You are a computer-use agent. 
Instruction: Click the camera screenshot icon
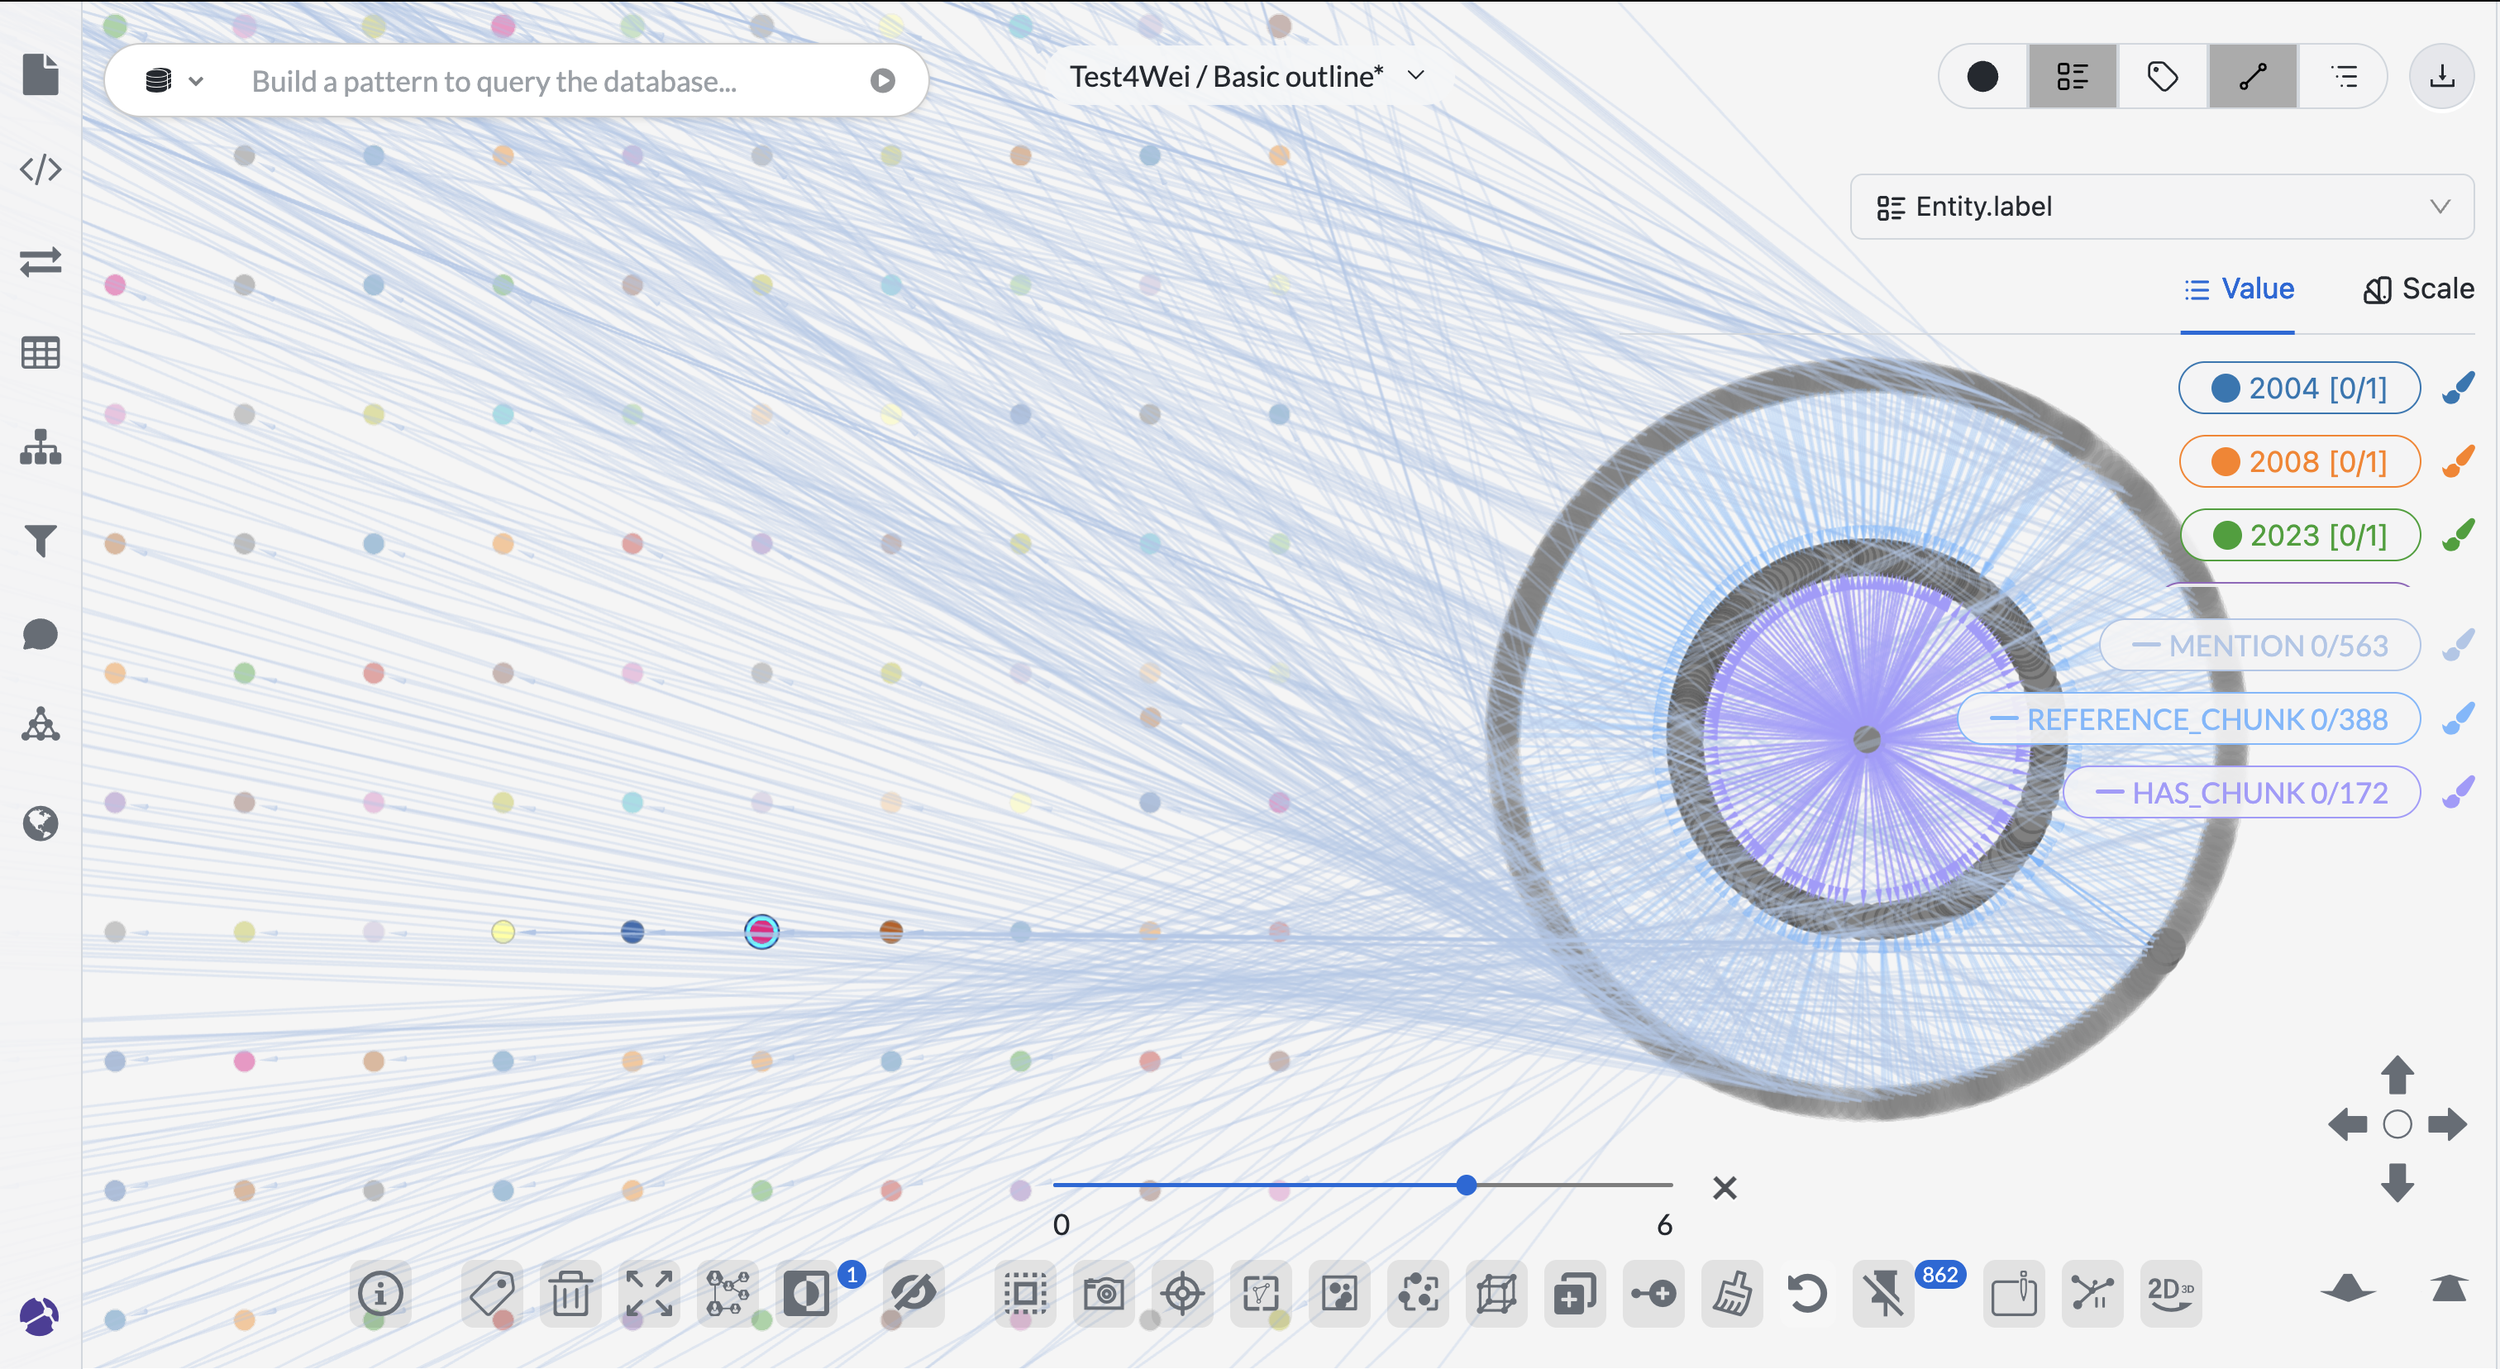click(x=1104, y=1294)
